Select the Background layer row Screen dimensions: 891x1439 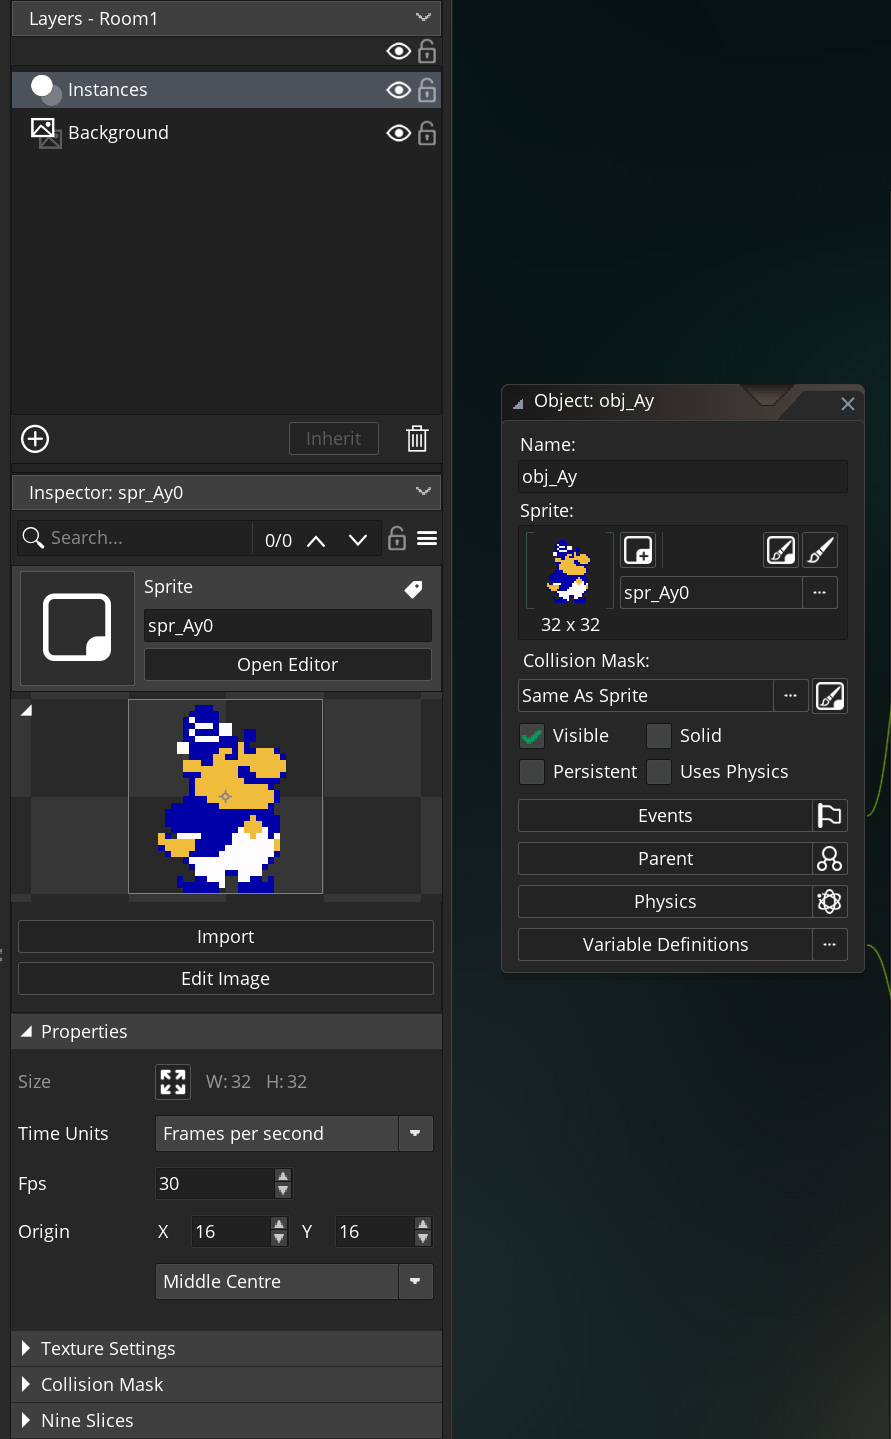click(226, 133)
